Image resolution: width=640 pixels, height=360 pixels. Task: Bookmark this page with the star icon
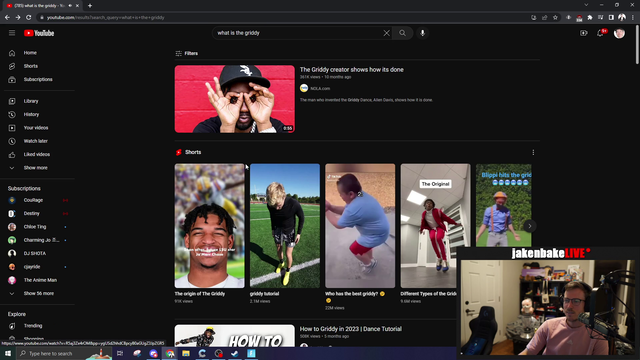[x=555, y=18]
